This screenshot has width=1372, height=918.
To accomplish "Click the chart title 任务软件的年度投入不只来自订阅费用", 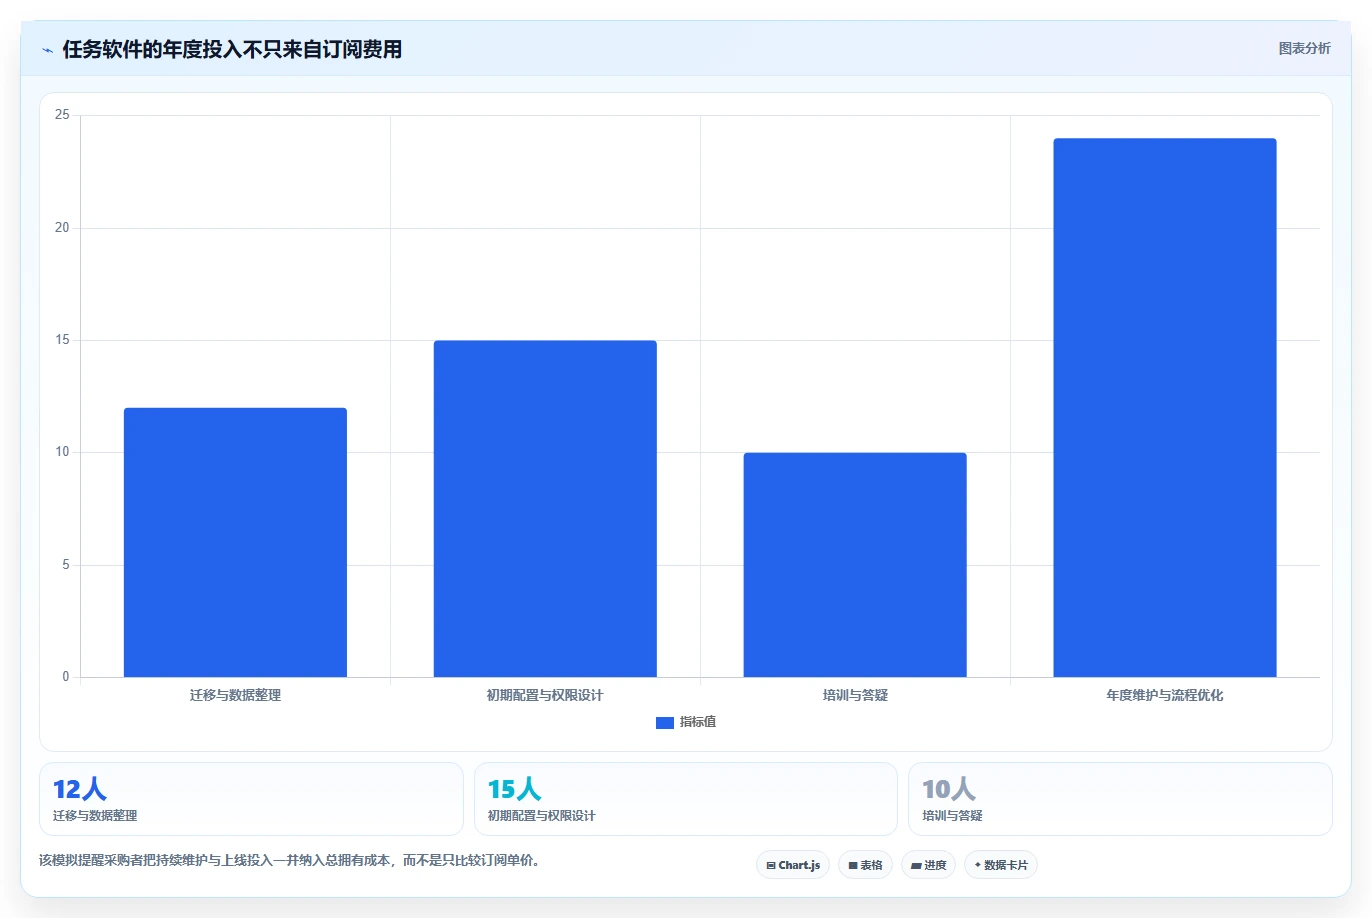I will point(232,49).
